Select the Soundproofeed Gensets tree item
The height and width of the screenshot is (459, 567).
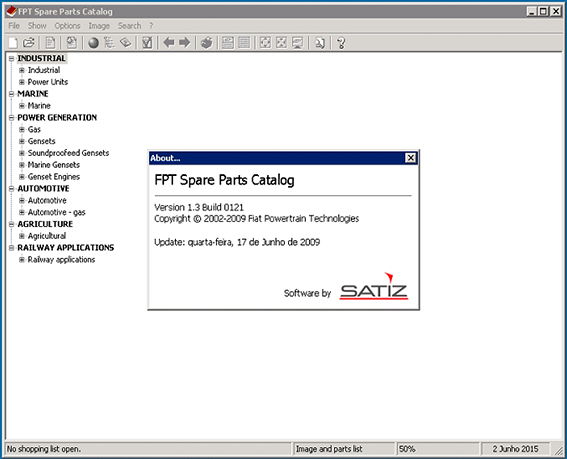tap(68, 153)
